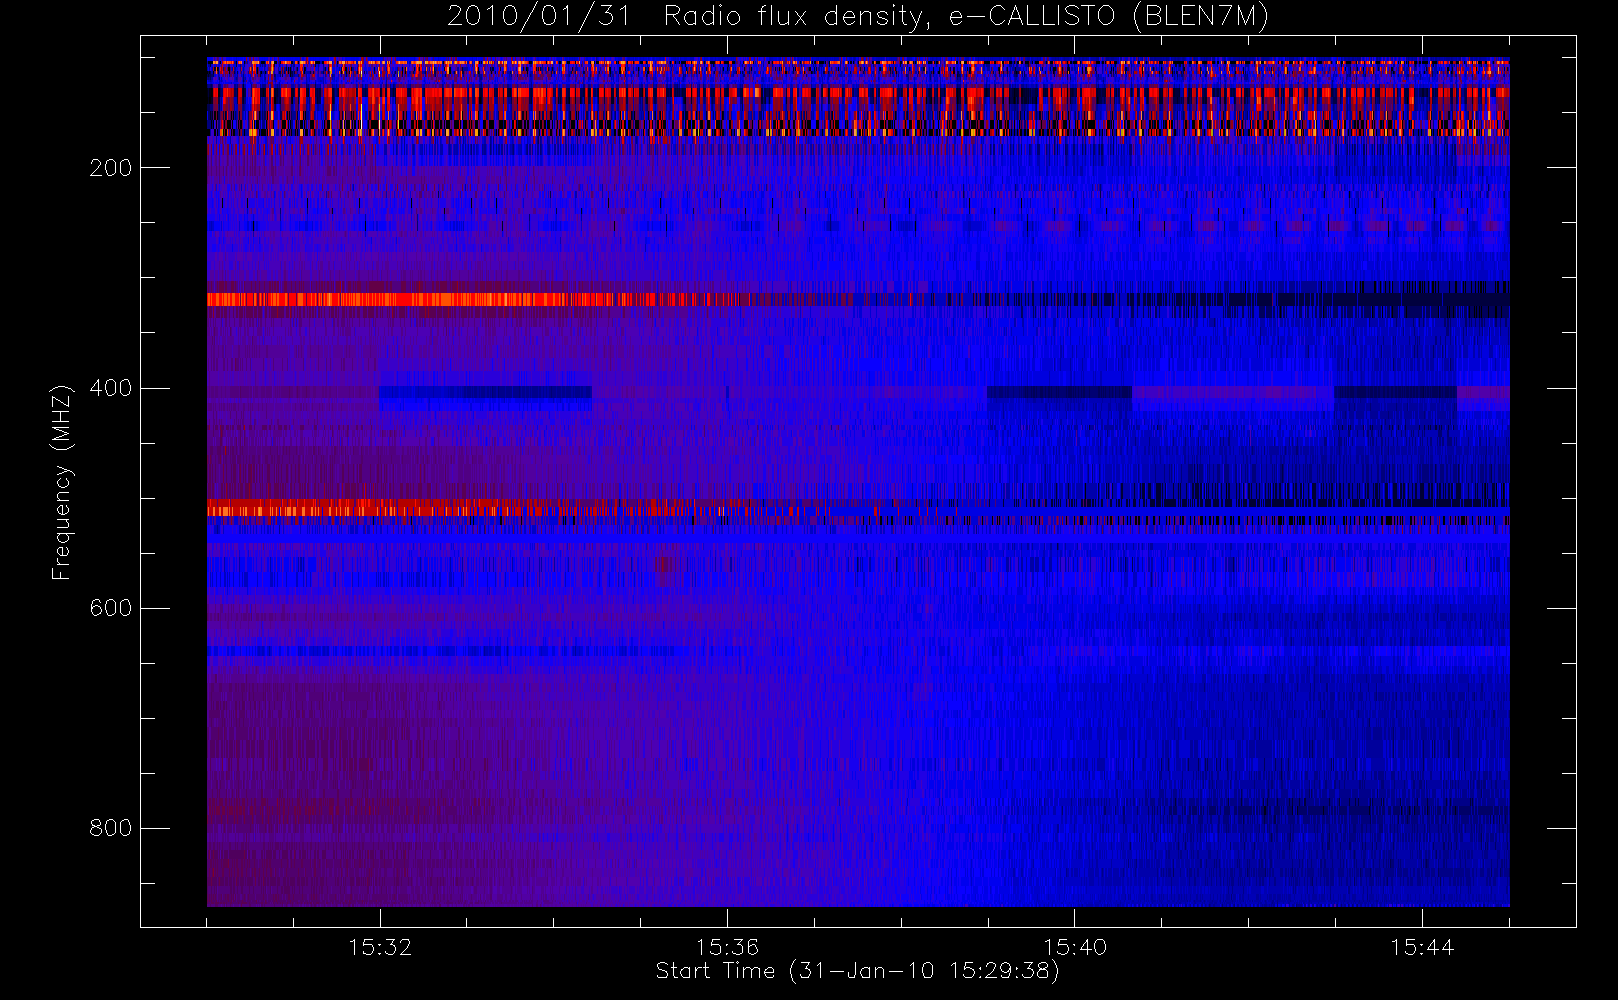Click the 15:32 time tick label
1618x1000 pixels.
point(380,947)
